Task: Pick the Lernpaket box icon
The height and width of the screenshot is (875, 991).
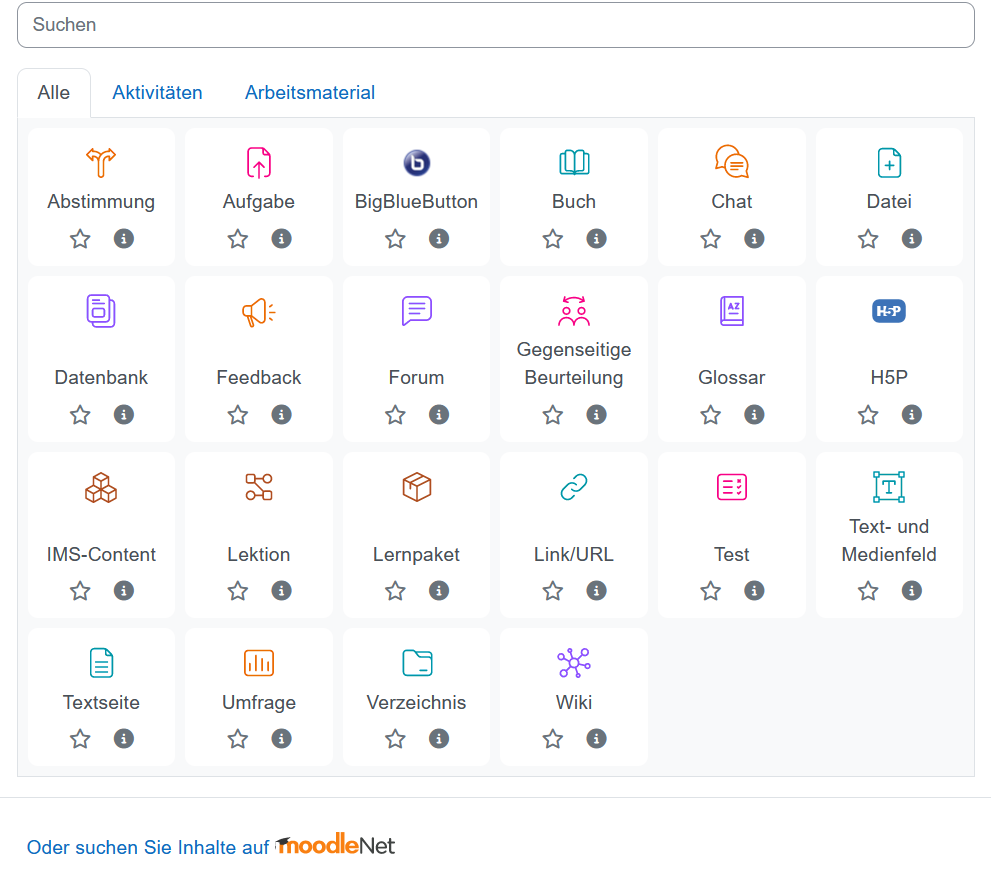Action: [416, 487]
